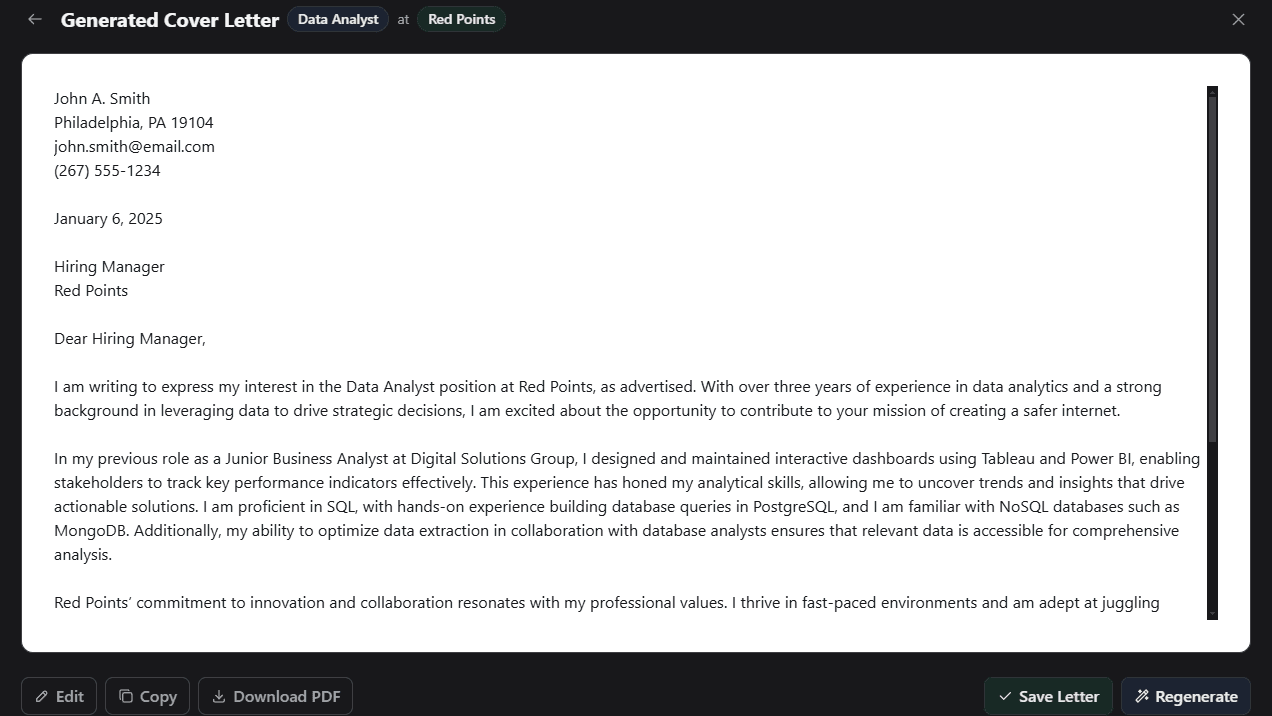Viewport: 1272px width, 716px height.
Task: Go back using the left arrow icon
Action: click(x=35, y=19)
